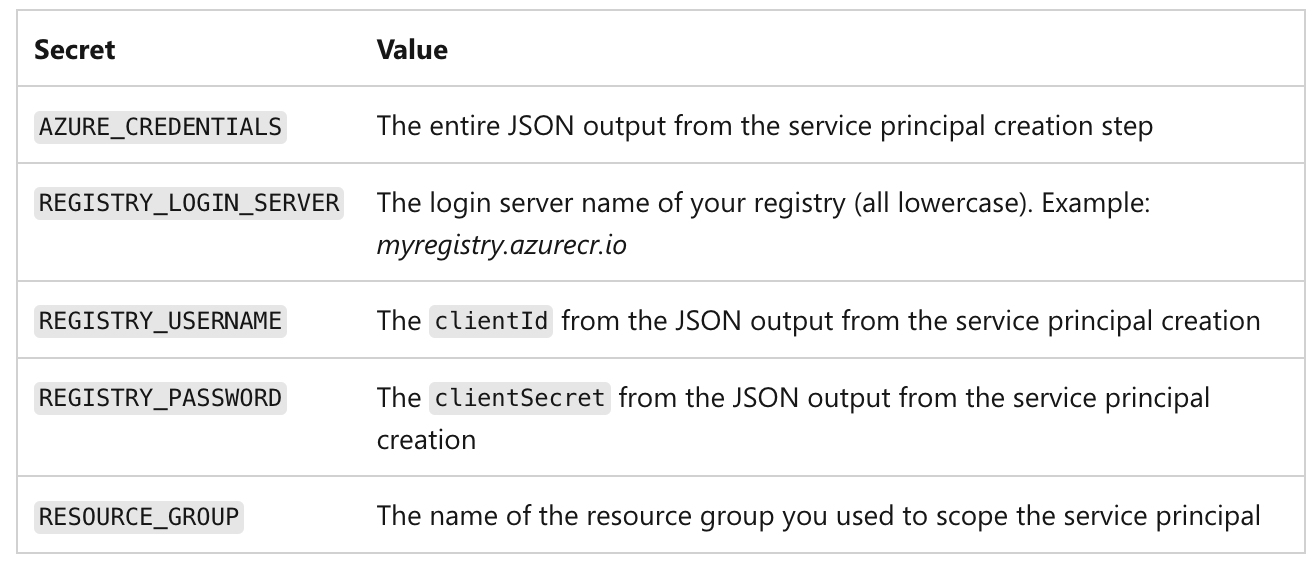The width and height of the screenshot is (1312, 562).
Task: Click the clientSecret inline code
Action: [x=520, y=398]
